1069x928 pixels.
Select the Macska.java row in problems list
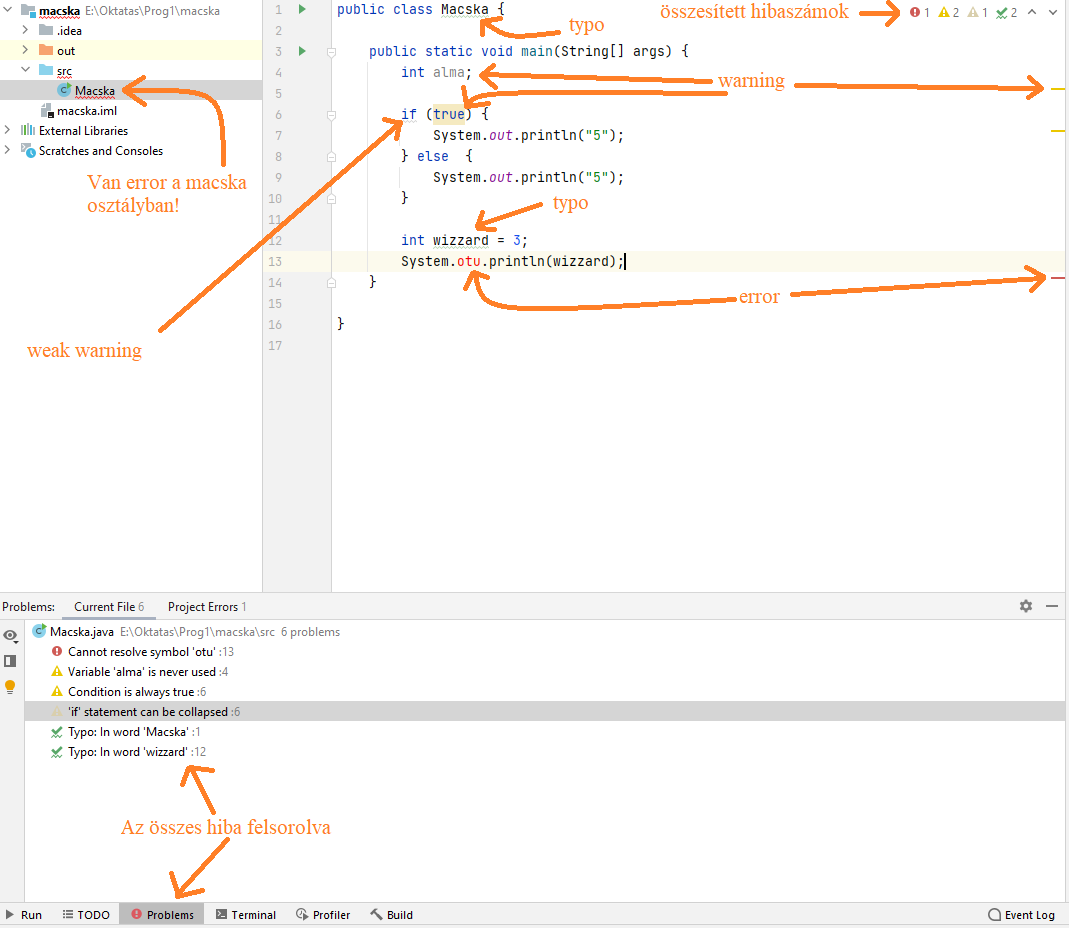pos(545,631)
